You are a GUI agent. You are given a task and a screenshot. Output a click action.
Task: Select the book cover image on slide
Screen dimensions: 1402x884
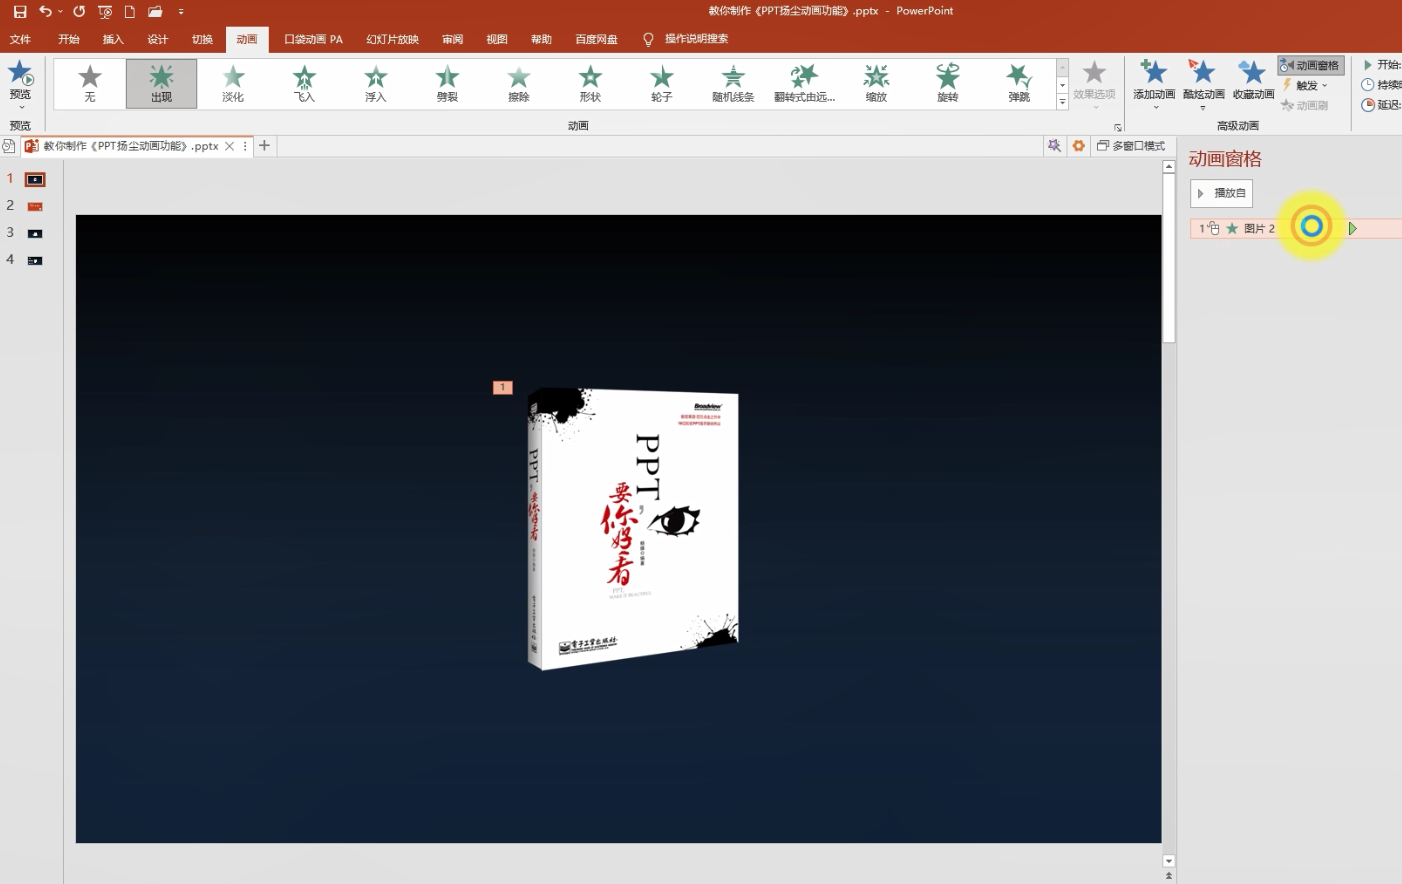pos(633,528)
